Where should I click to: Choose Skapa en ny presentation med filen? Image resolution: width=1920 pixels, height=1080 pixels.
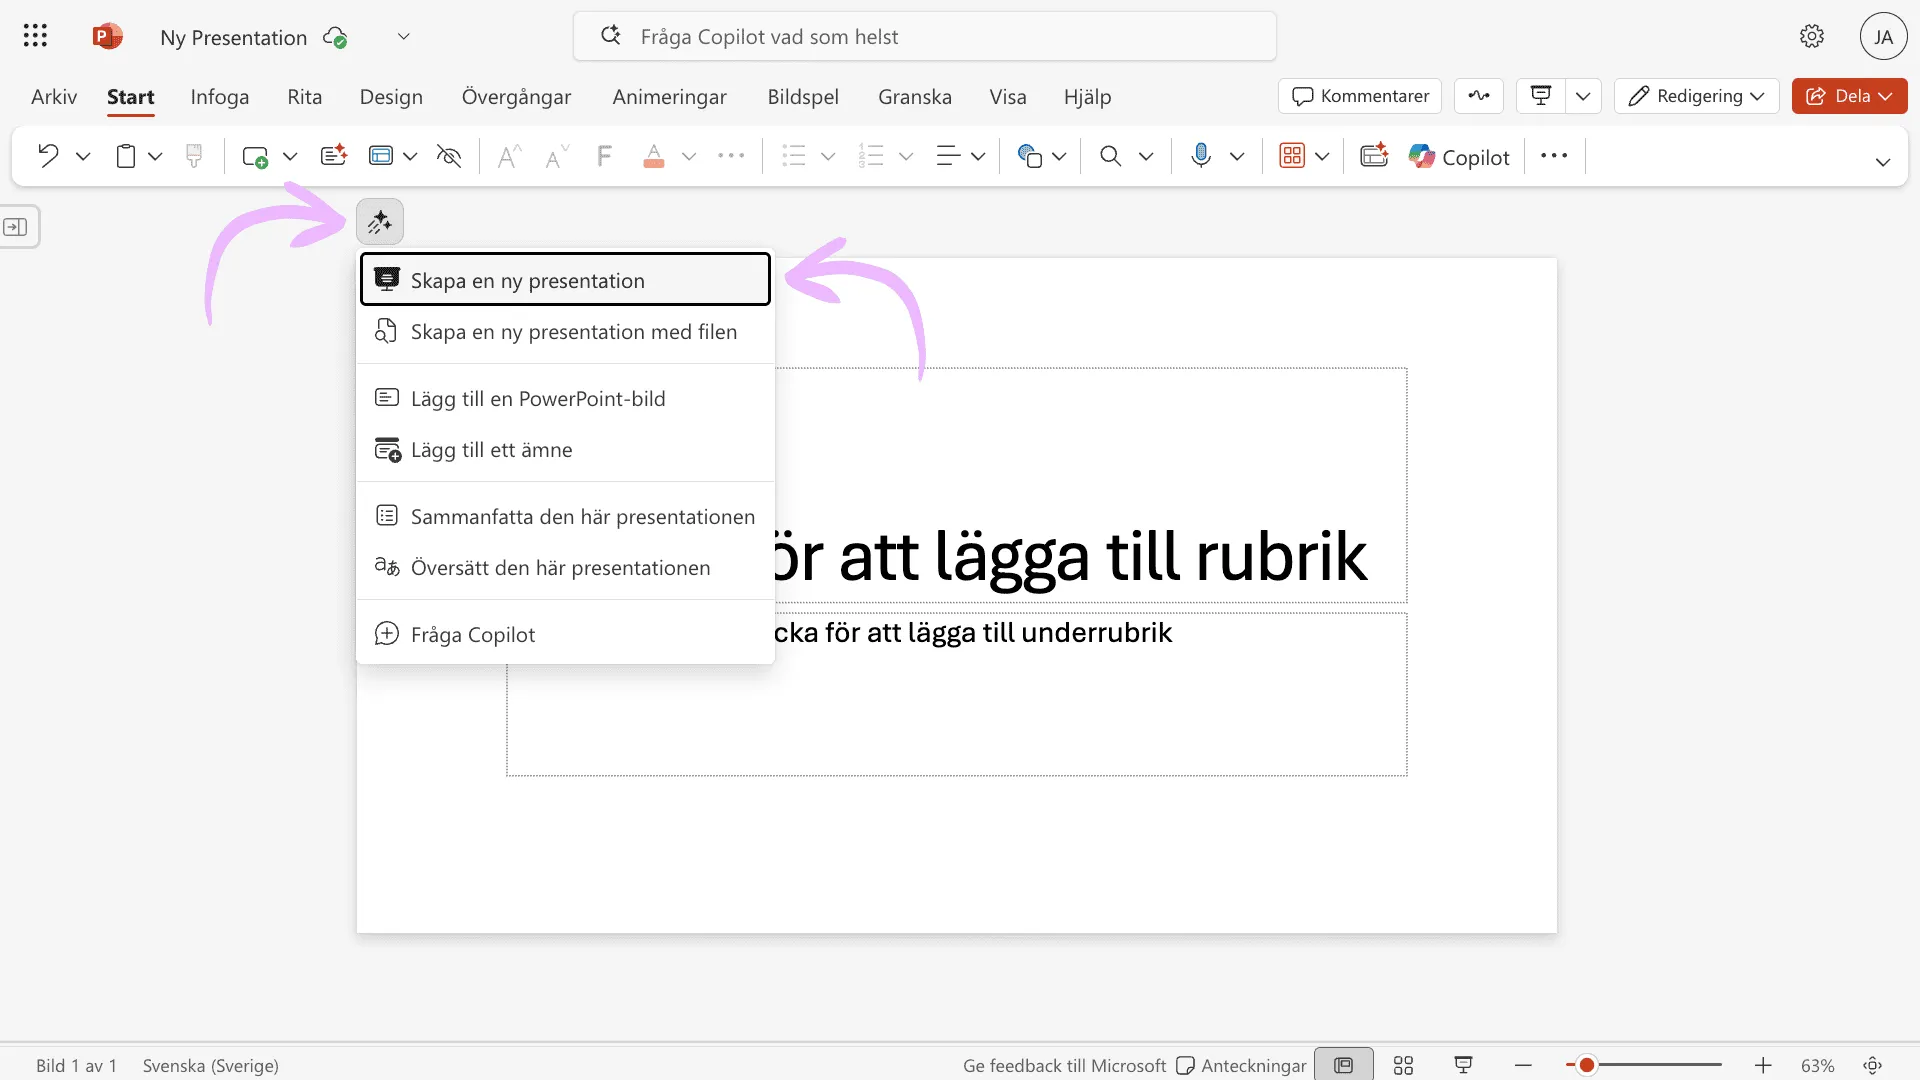point(565,332)
